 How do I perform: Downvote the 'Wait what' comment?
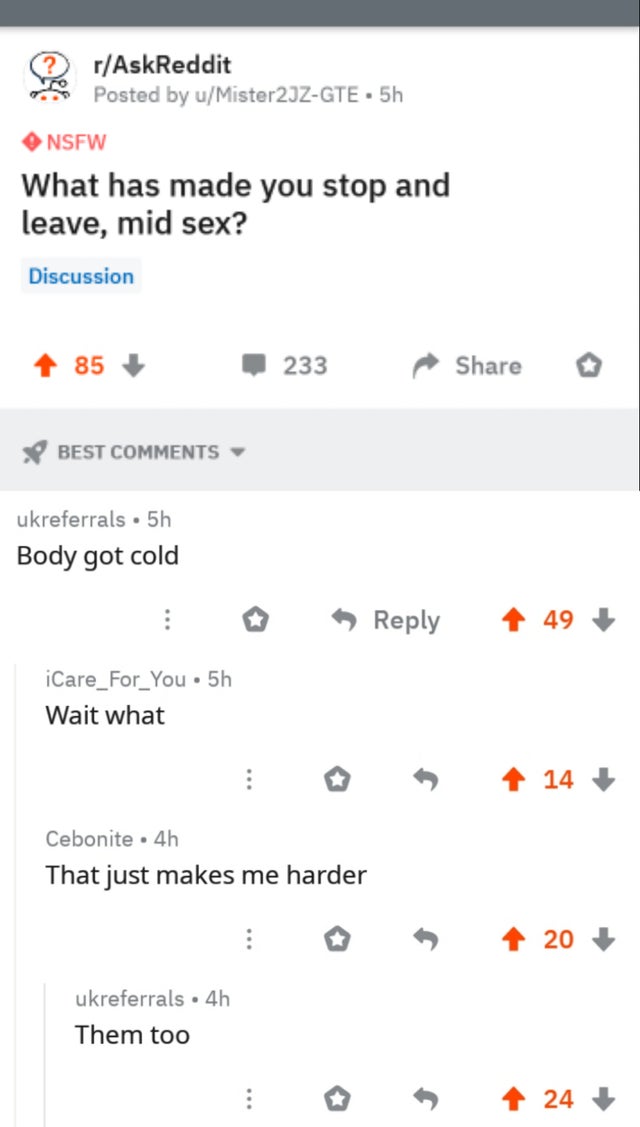(604, 779)
